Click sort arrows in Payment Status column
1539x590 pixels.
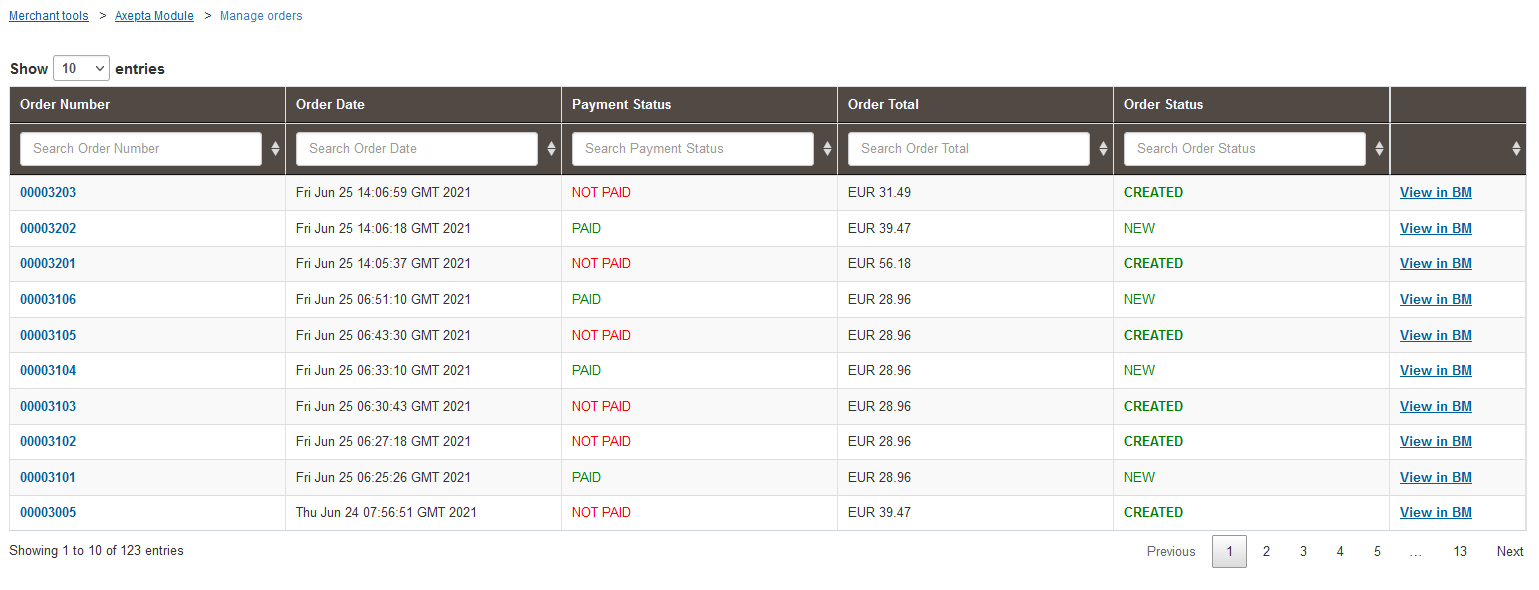point(827,149)
